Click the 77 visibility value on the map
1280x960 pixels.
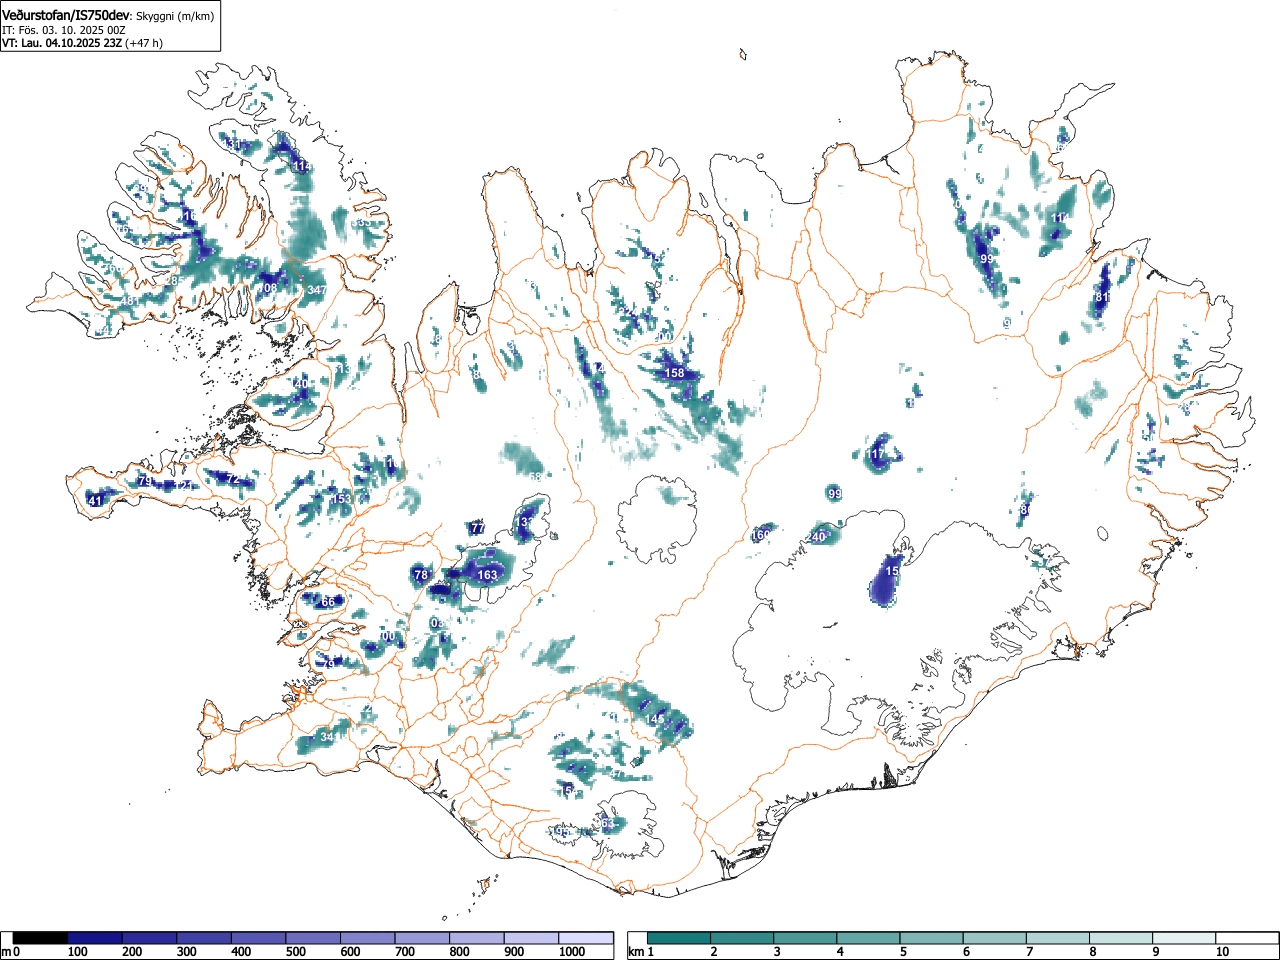[x=478, y=528]
